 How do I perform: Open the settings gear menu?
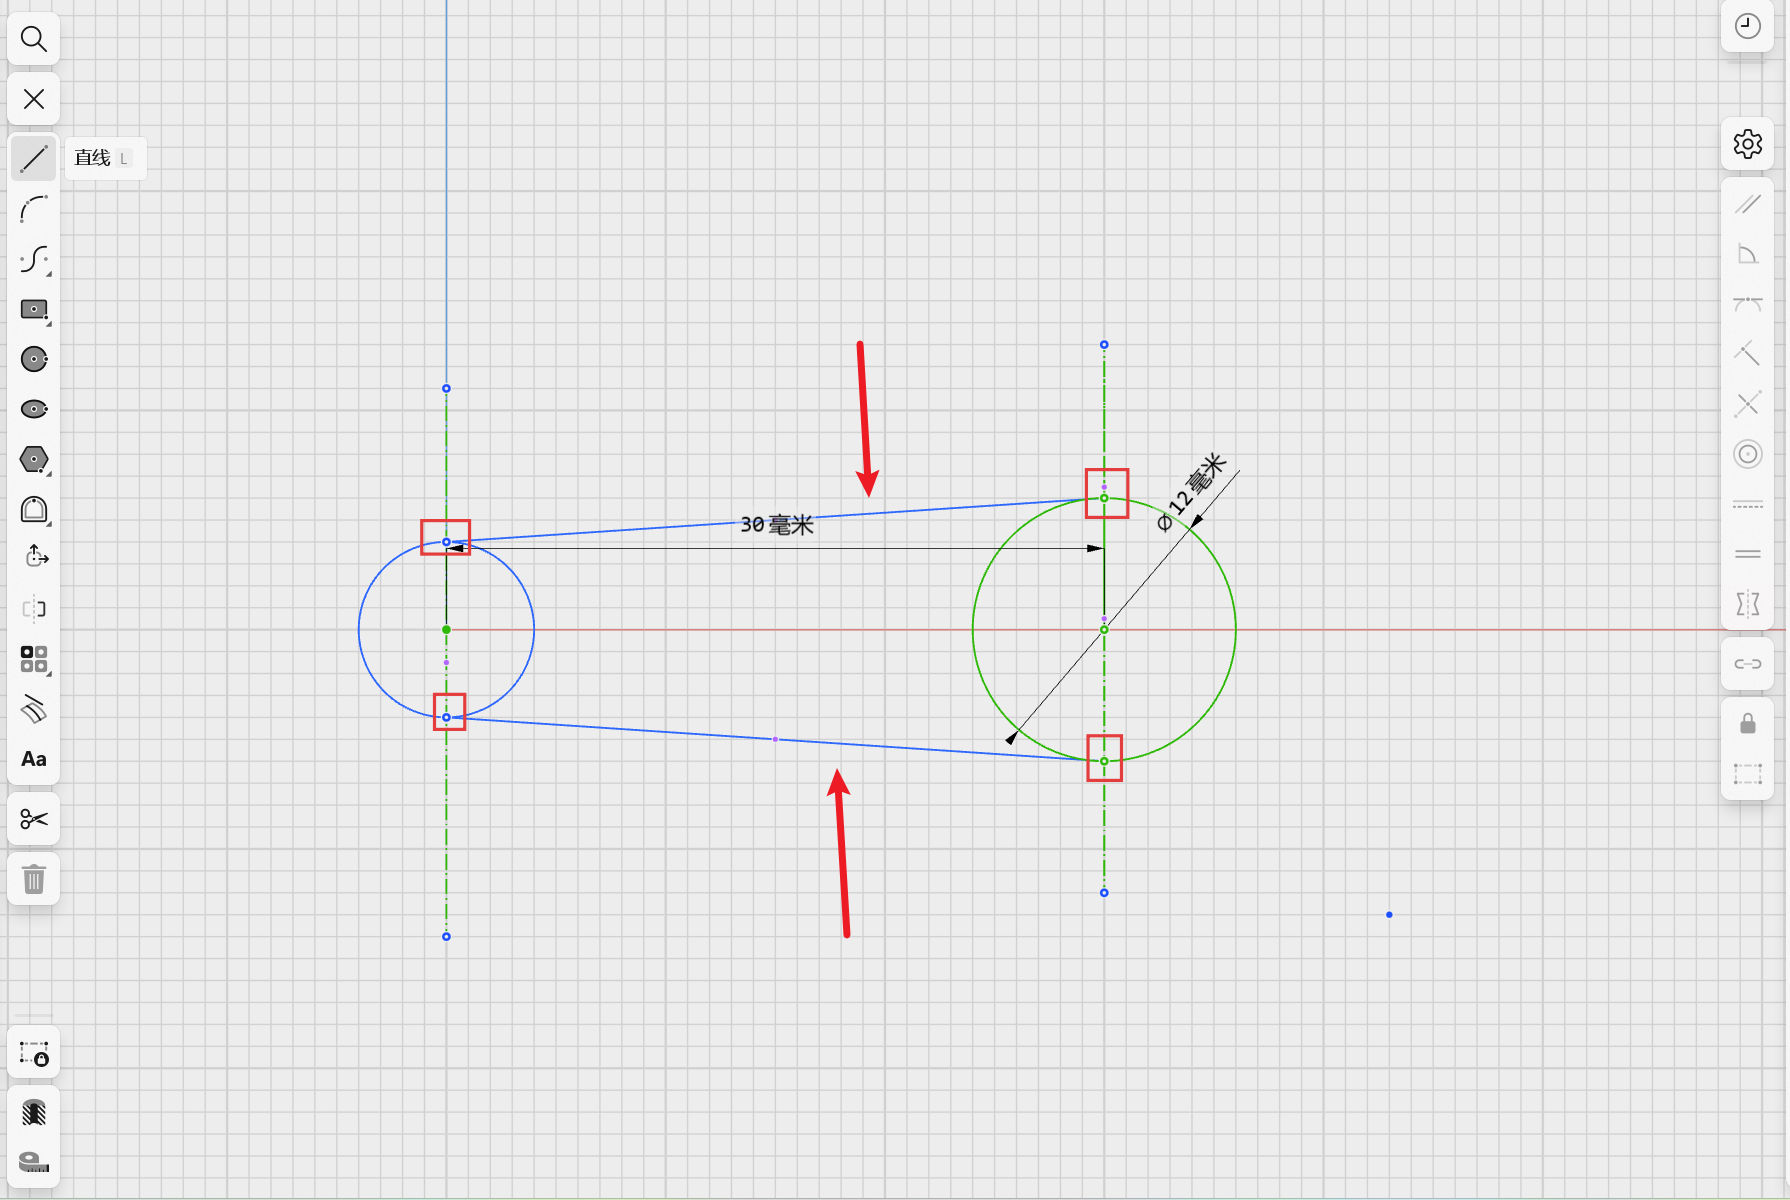tap(1747, 144)
